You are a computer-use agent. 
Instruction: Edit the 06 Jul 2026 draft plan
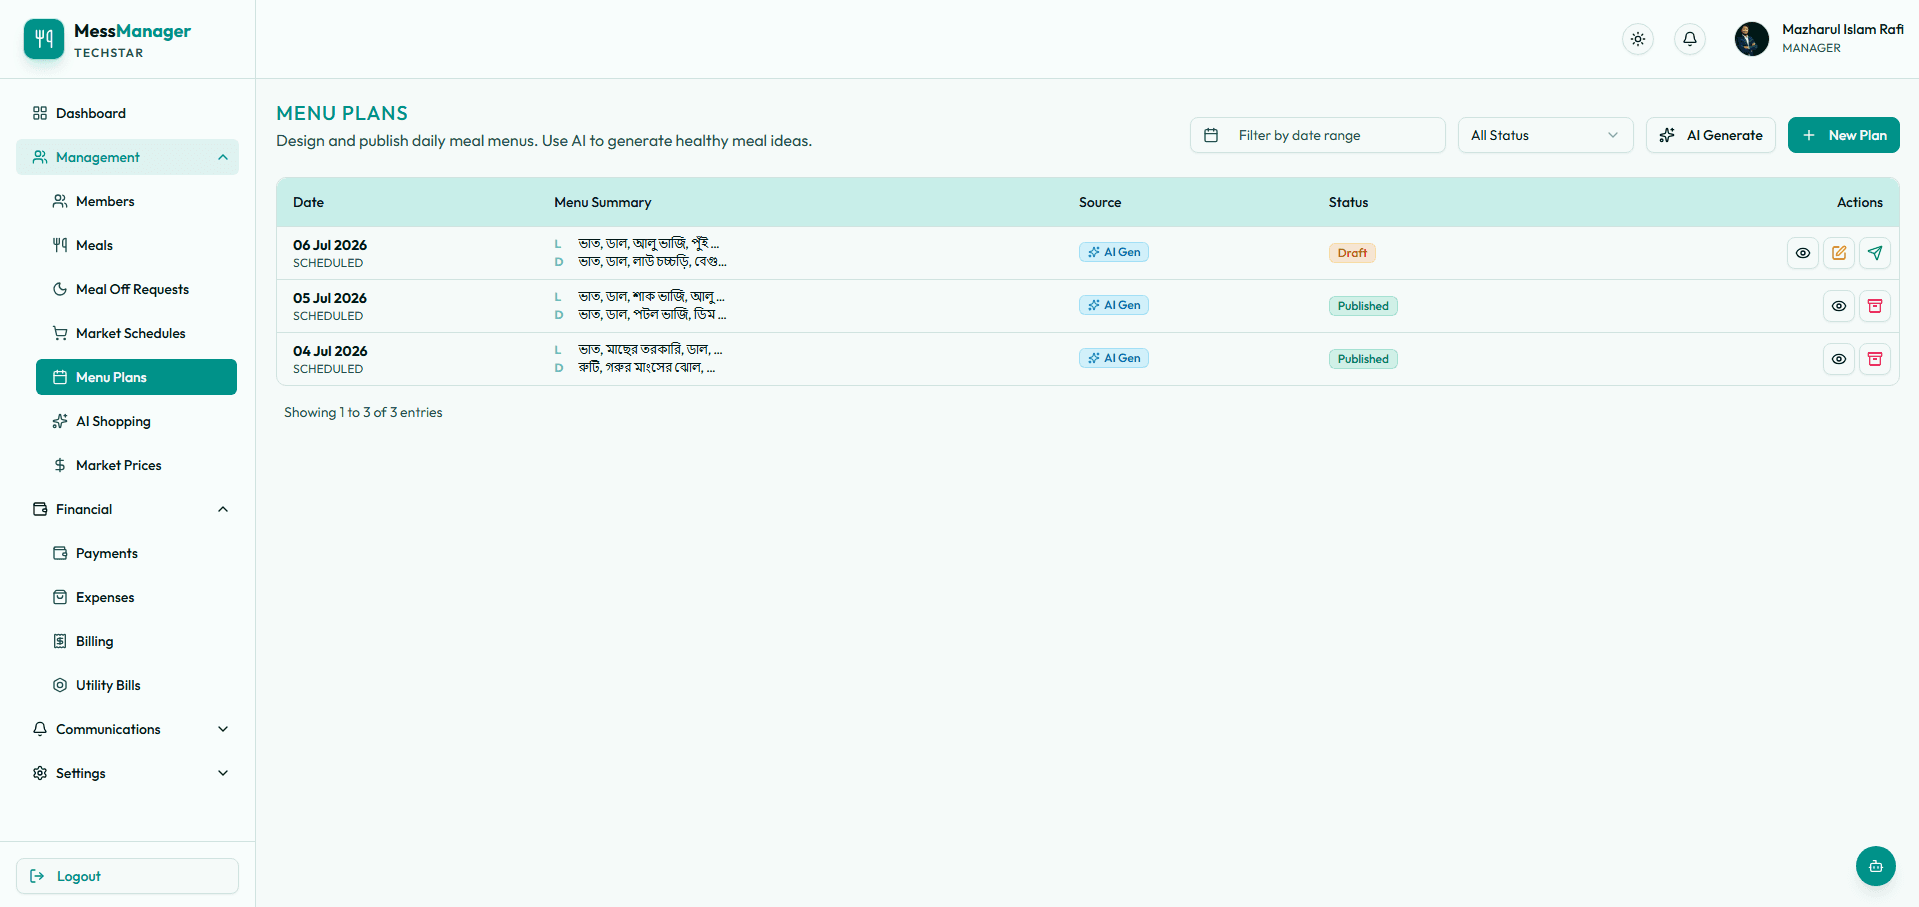1839,253
